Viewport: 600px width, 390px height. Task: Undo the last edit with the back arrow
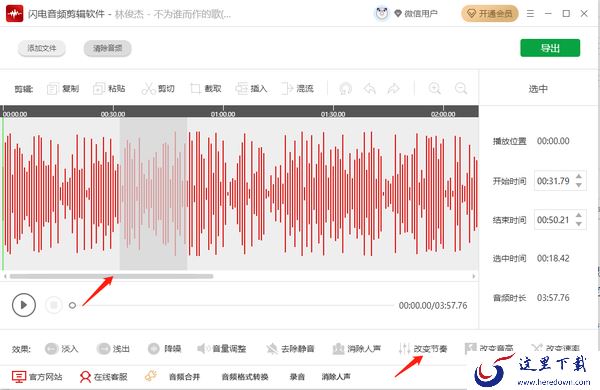(x=370, y=89)
